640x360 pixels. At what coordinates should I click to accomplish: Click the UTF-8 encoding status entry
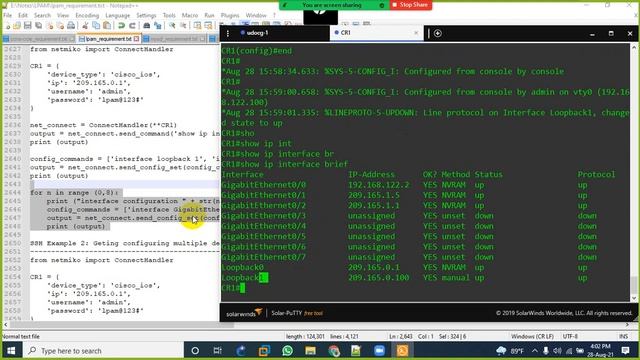pyautogui.click(x=570, y=336)
